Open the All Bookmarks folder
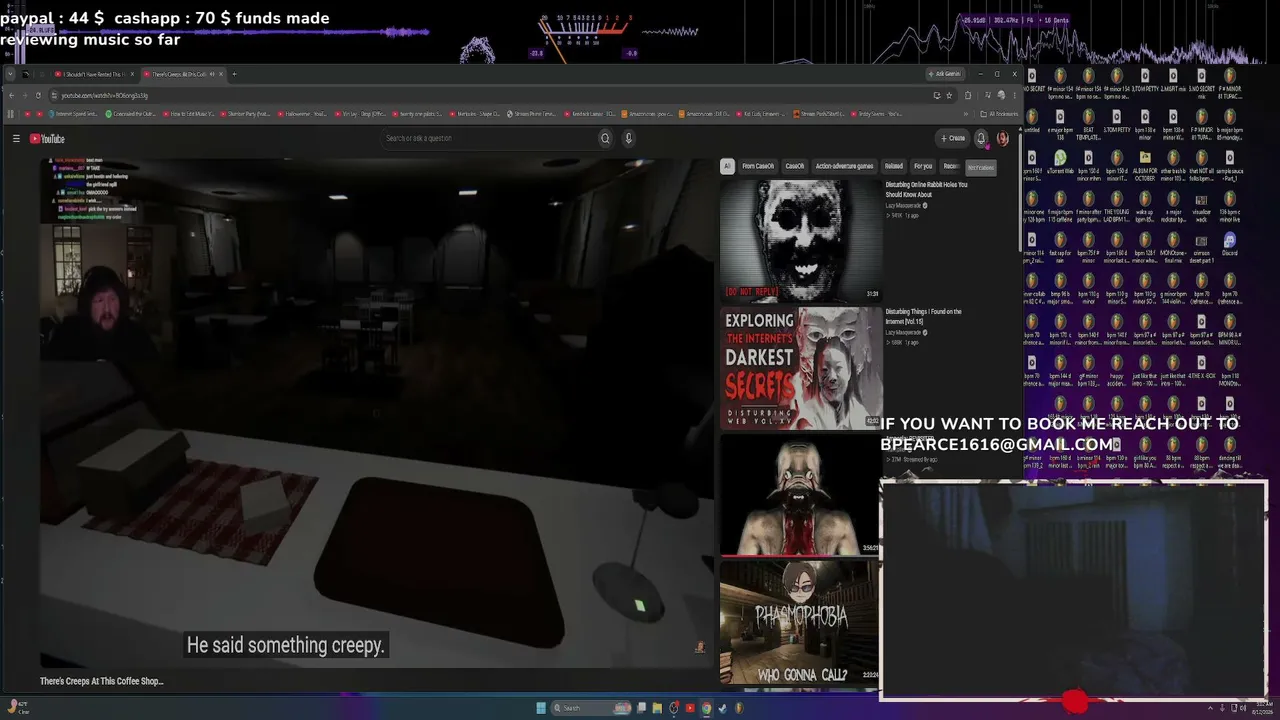 point(998,114)
